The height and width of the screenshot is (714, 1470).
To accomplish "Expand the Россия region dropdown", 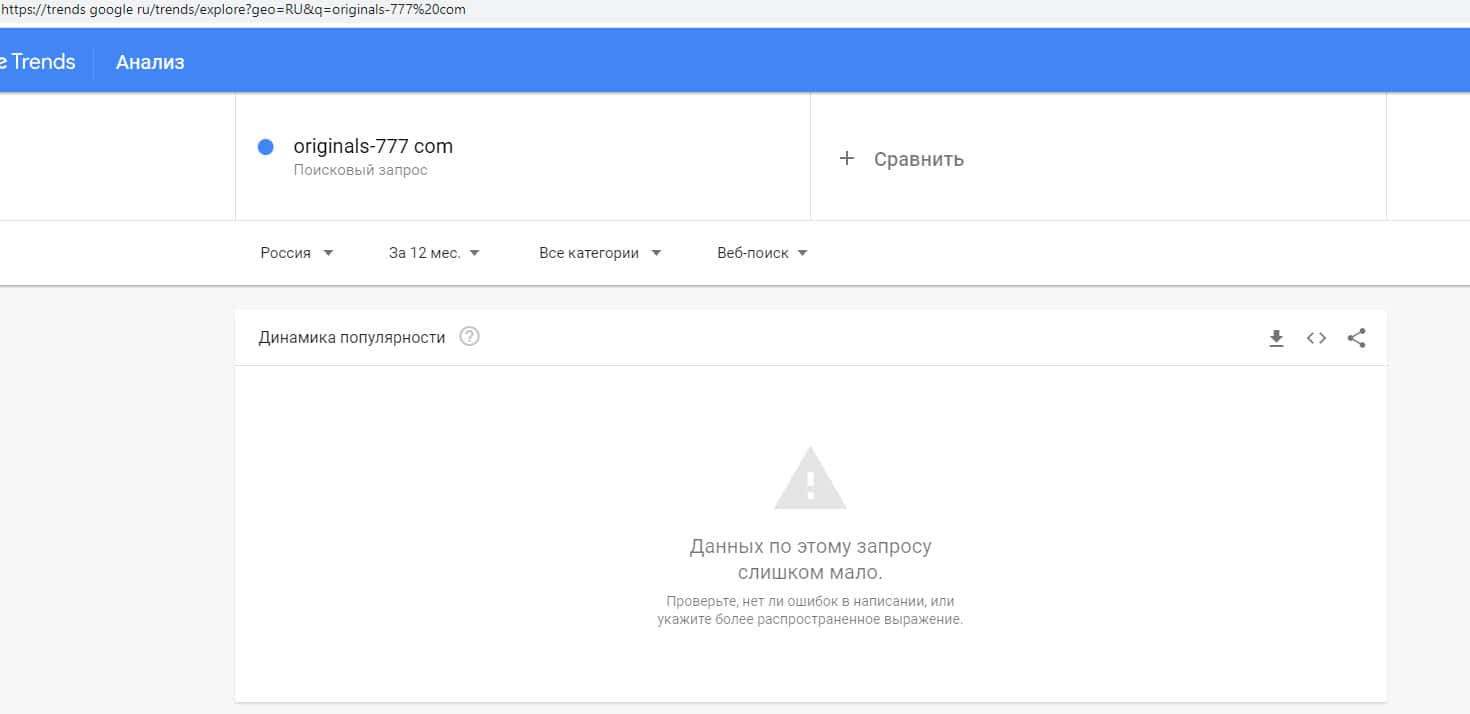I will (297, 253).
